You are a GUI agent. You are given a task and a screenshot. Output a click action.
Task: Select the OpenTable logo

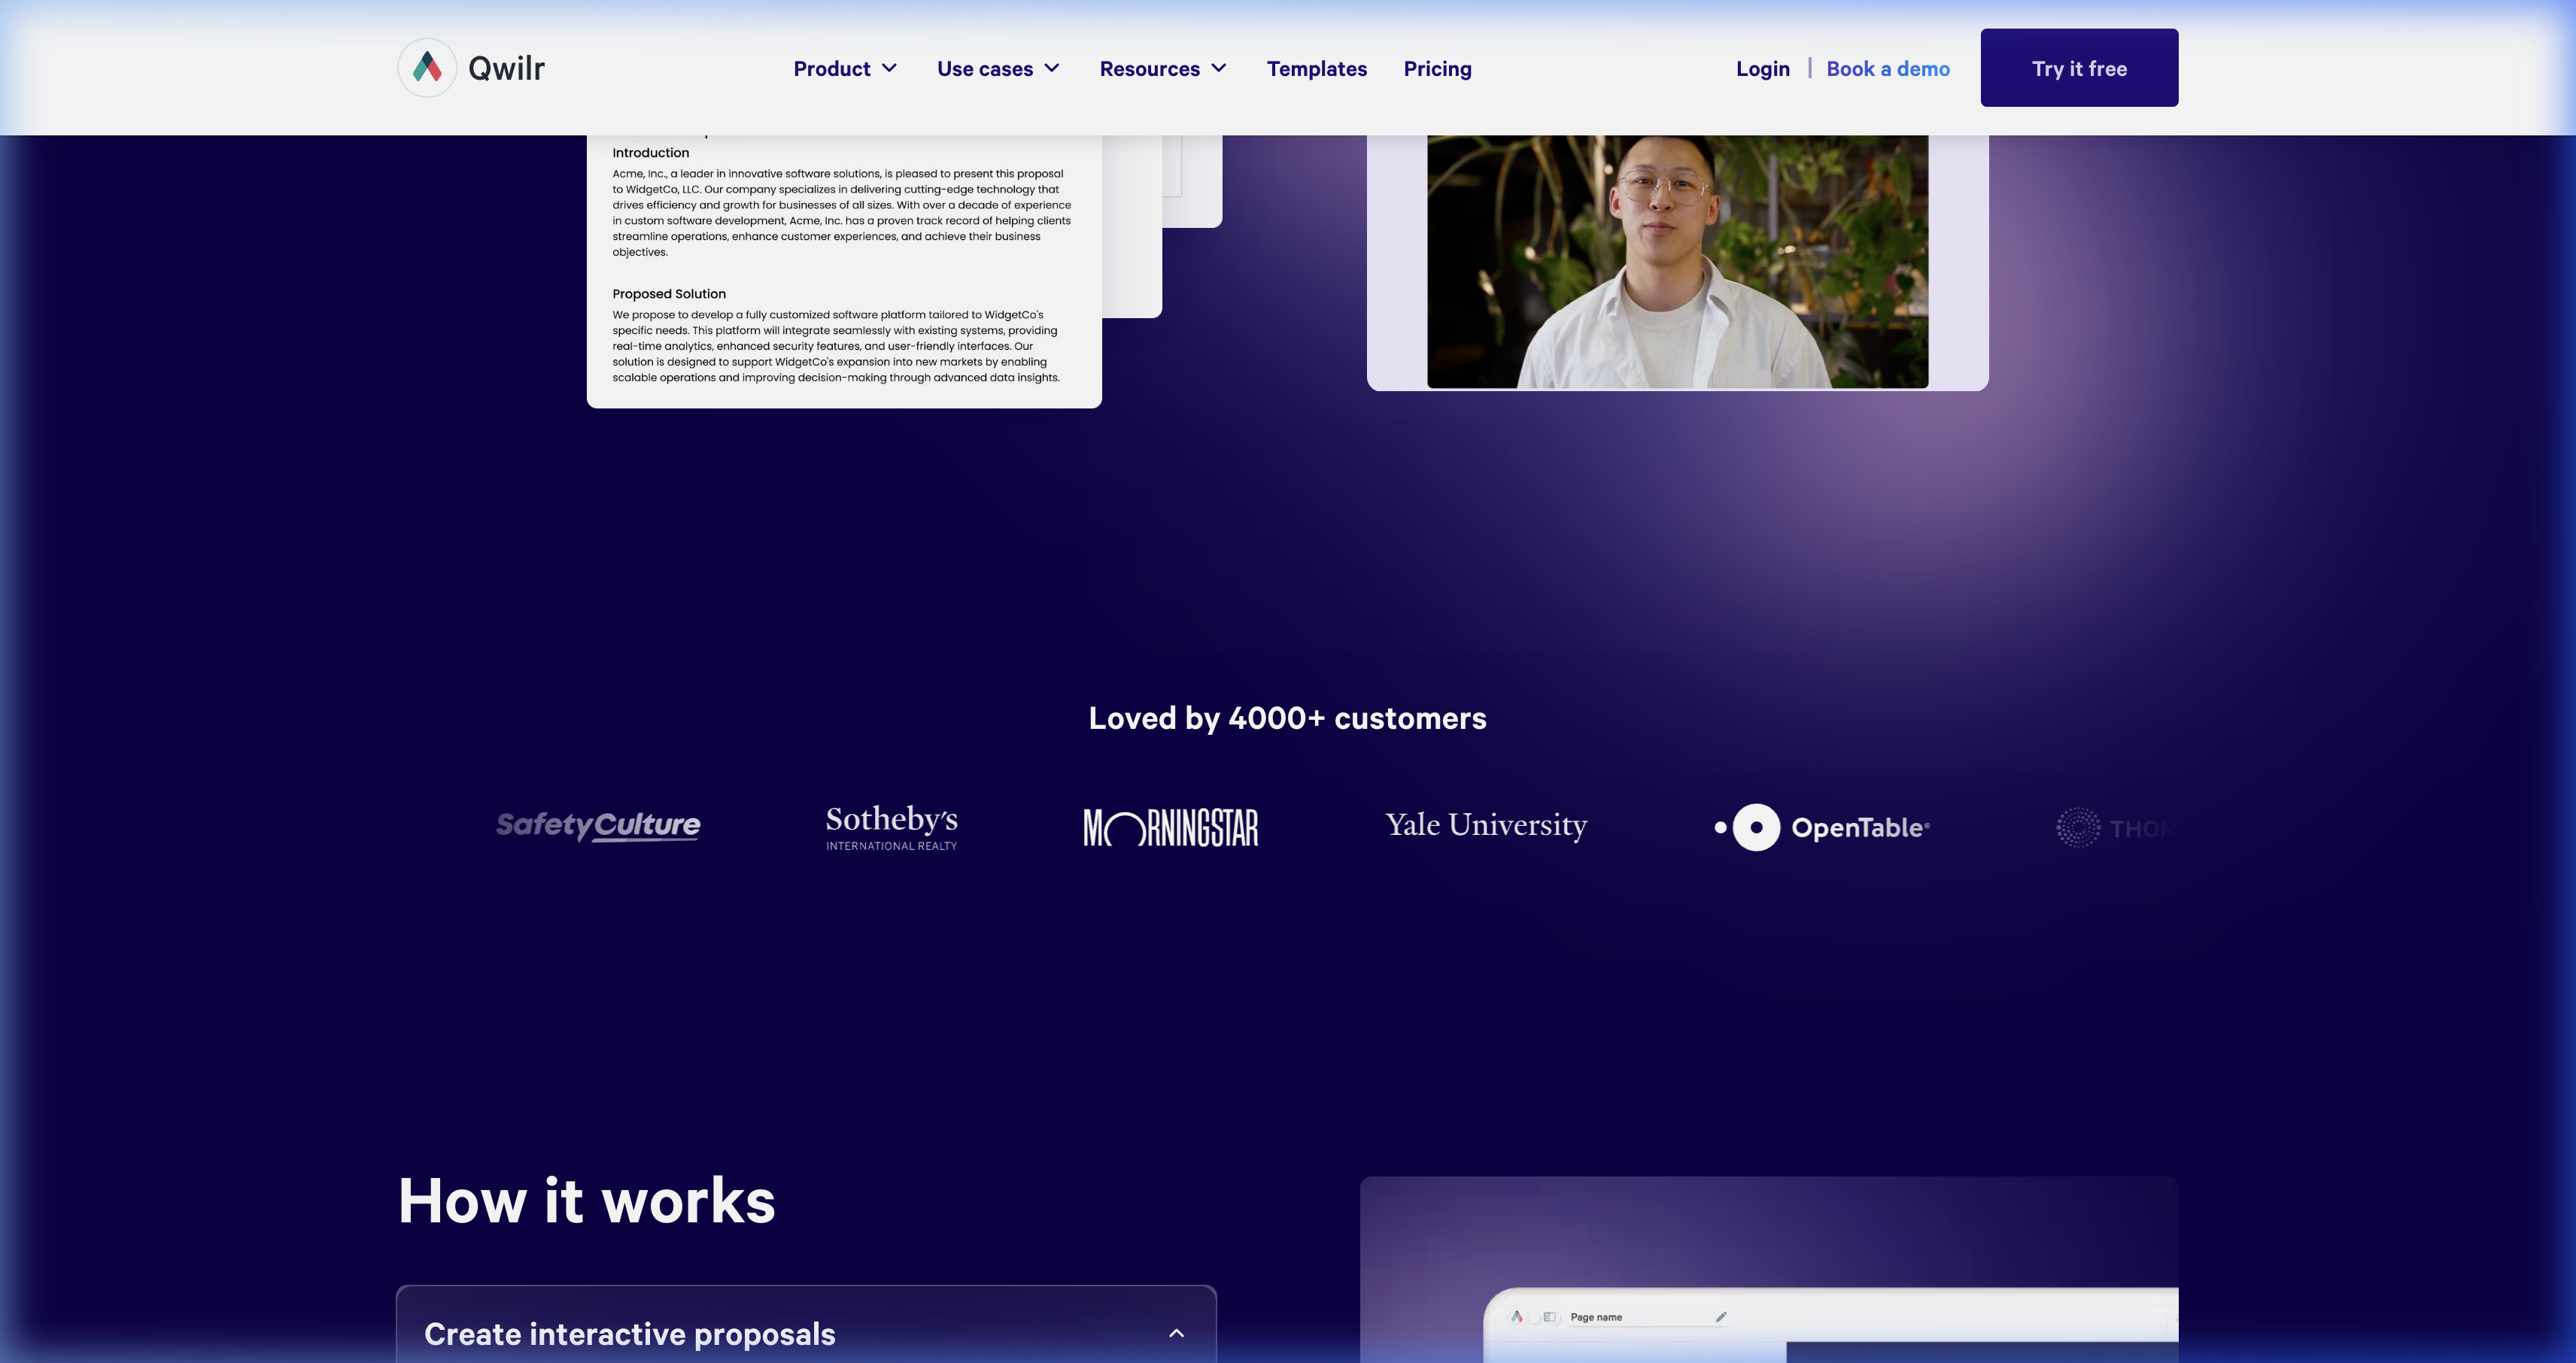1822,827
